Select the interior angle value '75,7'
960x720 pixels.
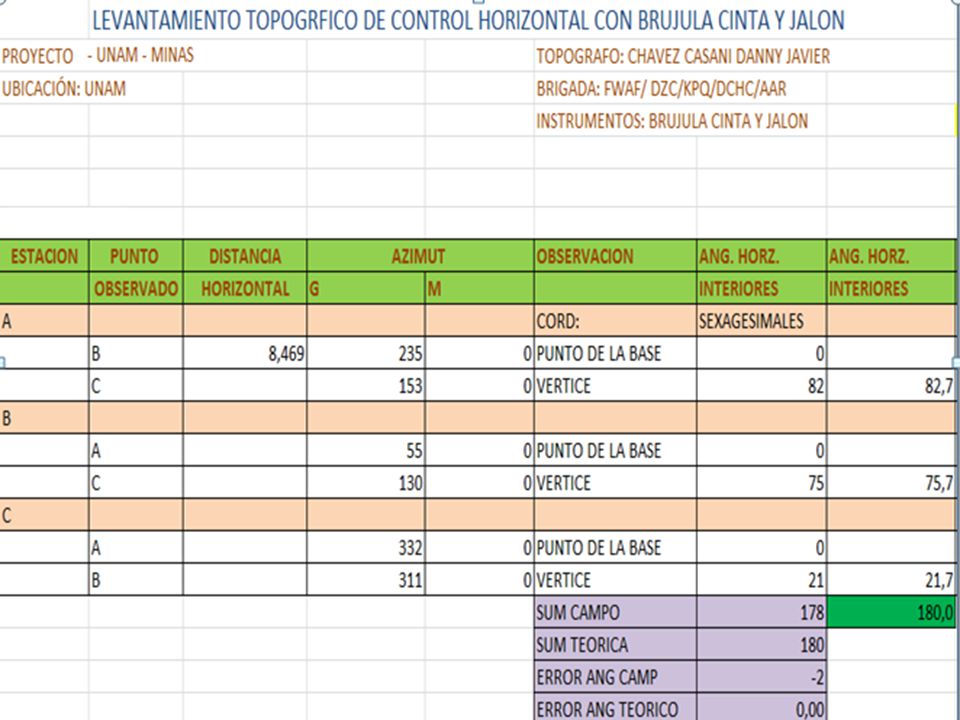[891, 483]
